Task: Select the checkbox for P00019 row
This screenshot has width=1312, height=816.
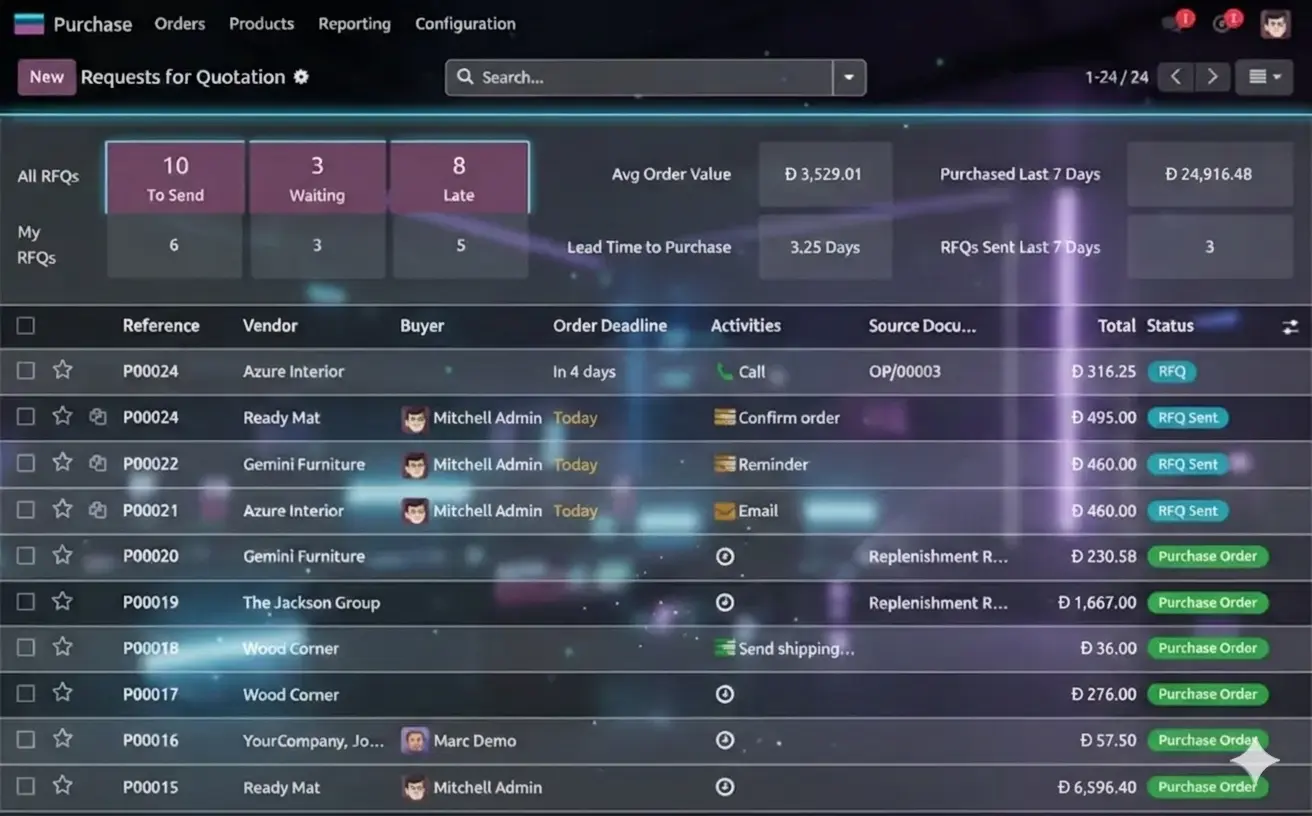Action: 26,602
